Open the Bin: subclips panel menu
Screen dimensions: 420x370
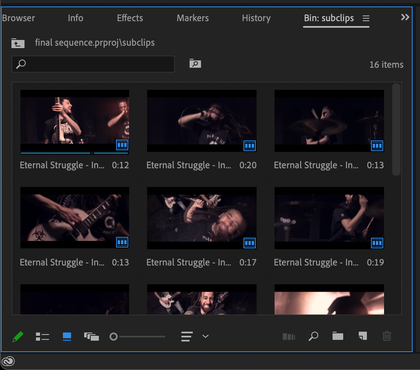tap(366, 18)
